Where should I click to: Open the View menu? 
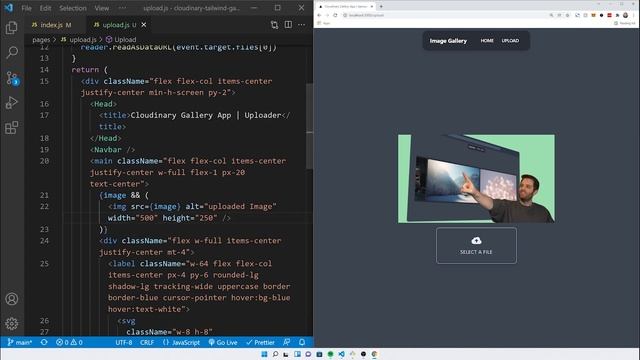(x=102, y=8)
